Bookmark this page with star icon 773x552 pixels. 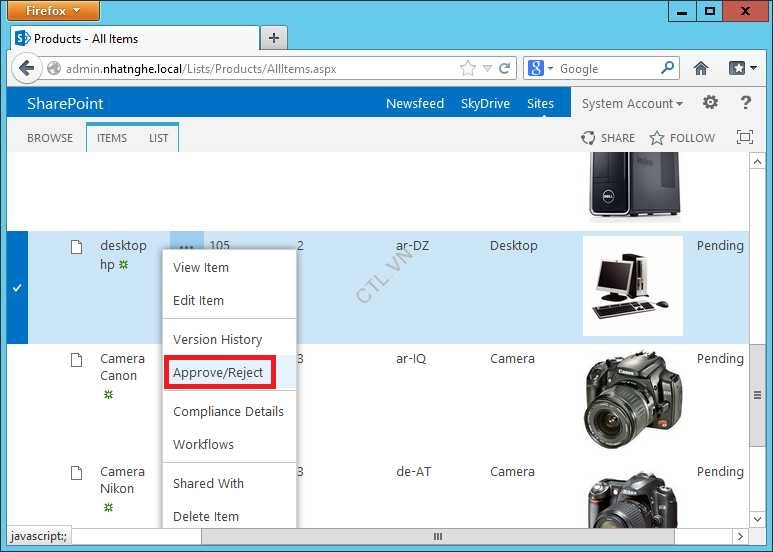pos(468,69)
